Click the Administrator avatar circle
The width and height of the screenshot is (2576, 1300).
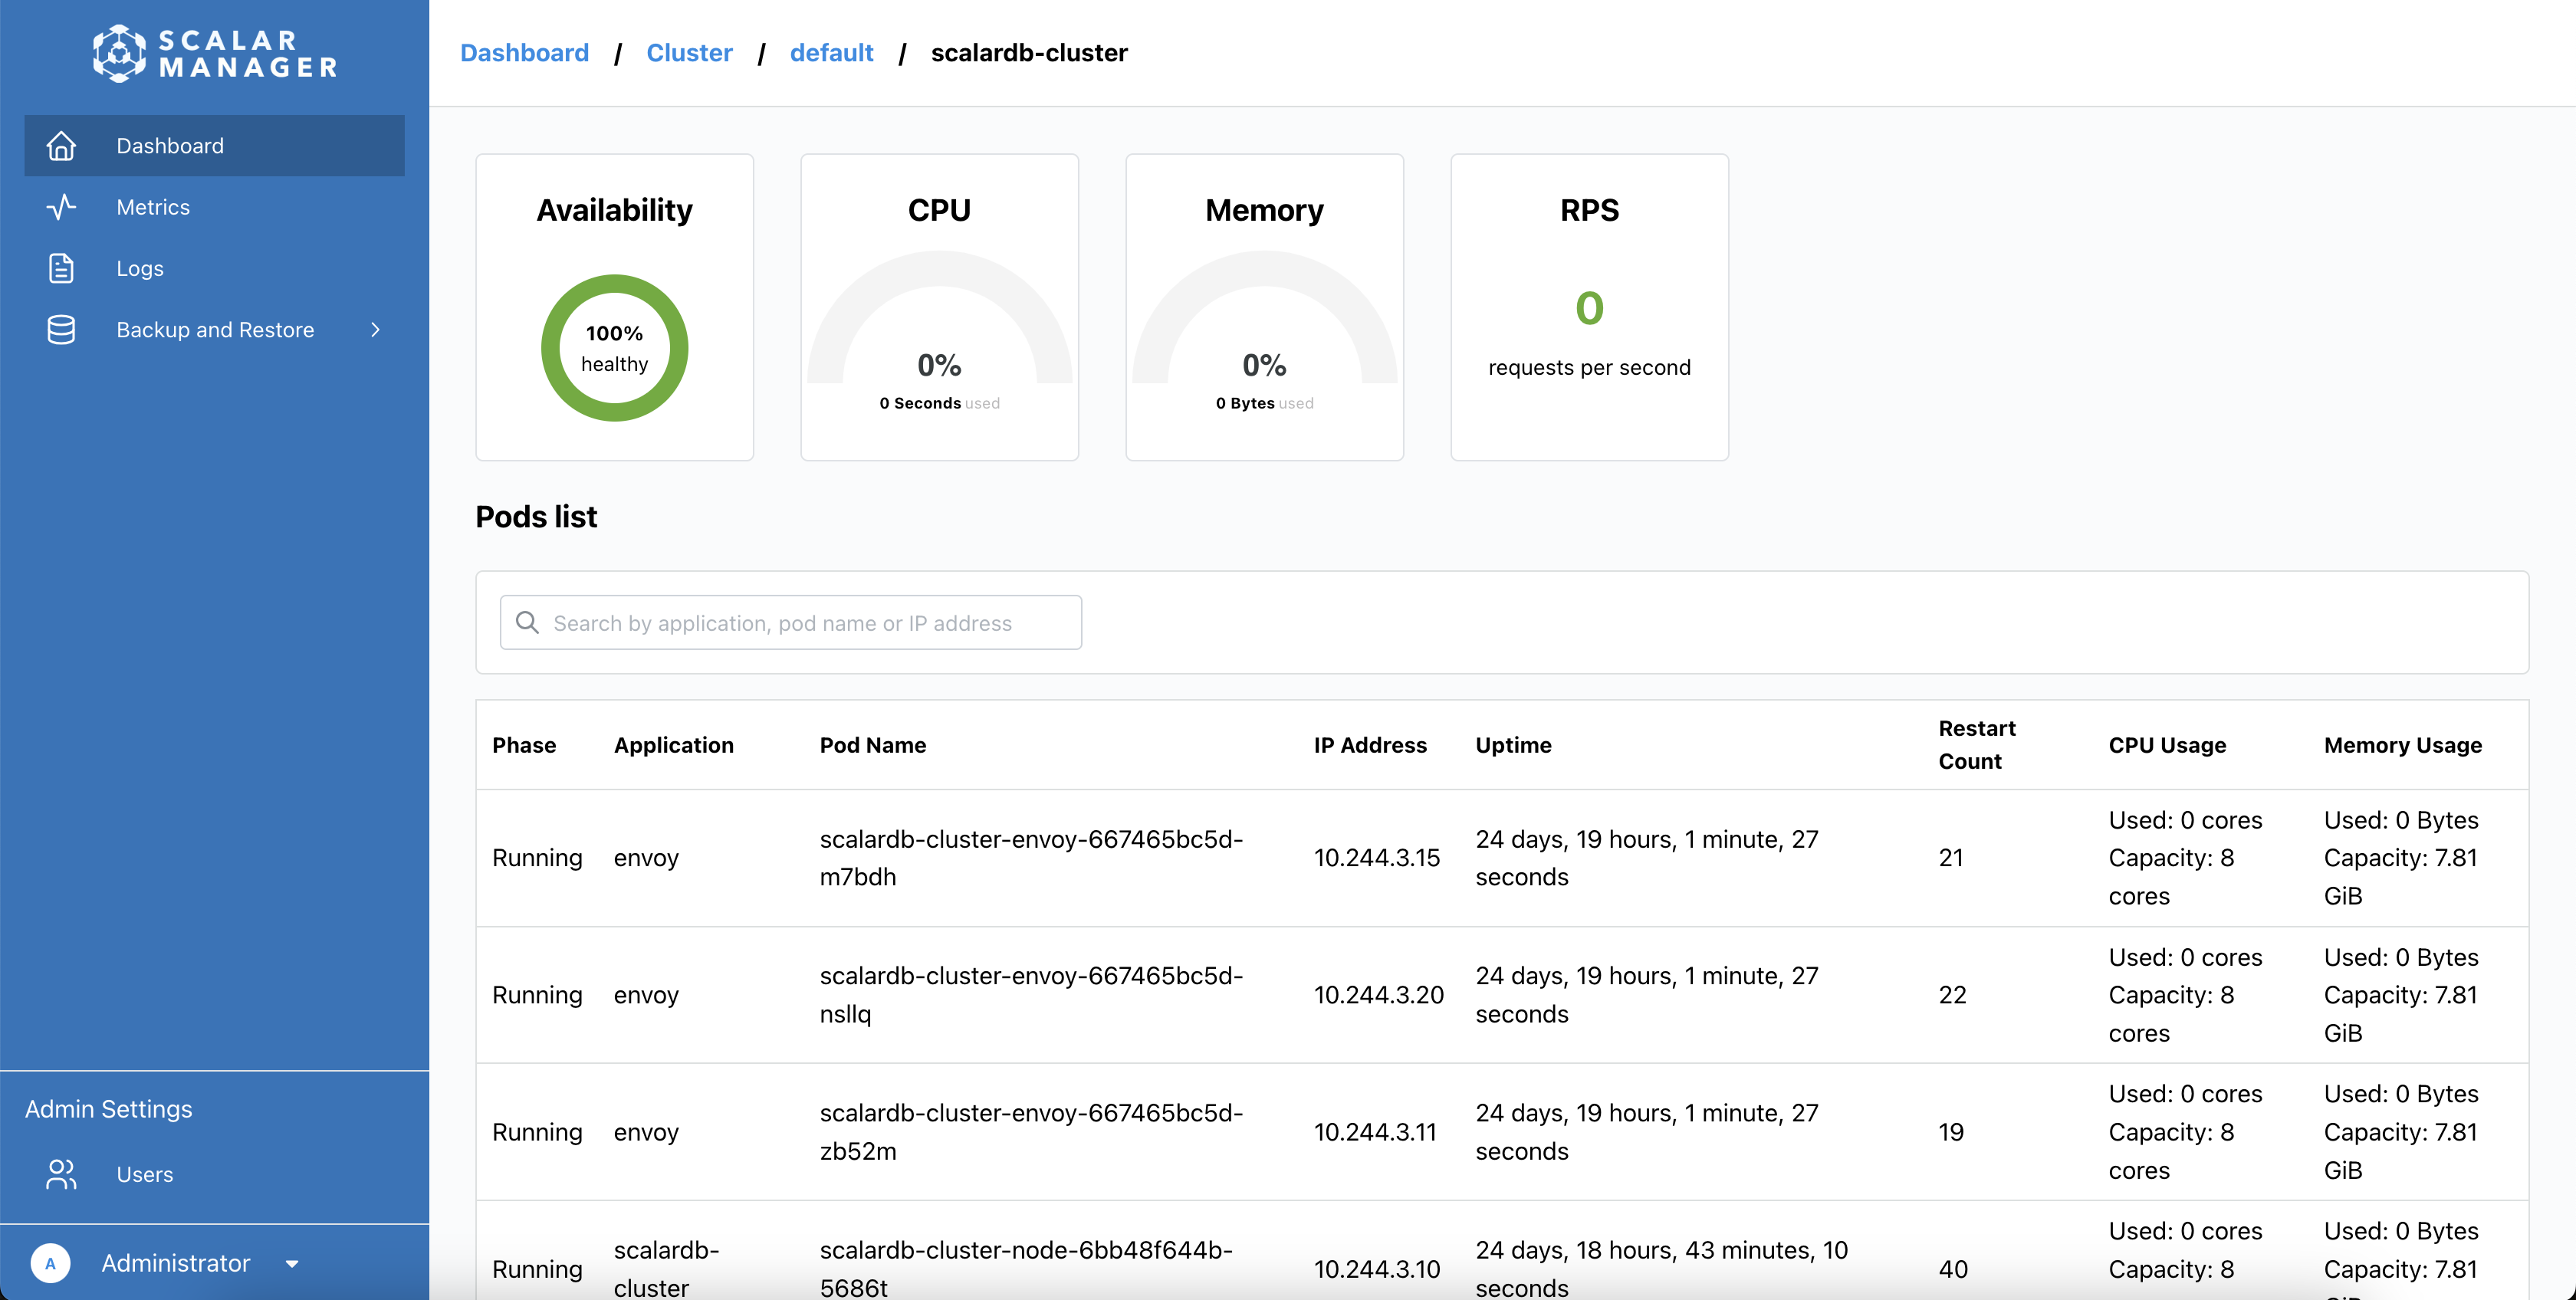(x=50, y=1263)
